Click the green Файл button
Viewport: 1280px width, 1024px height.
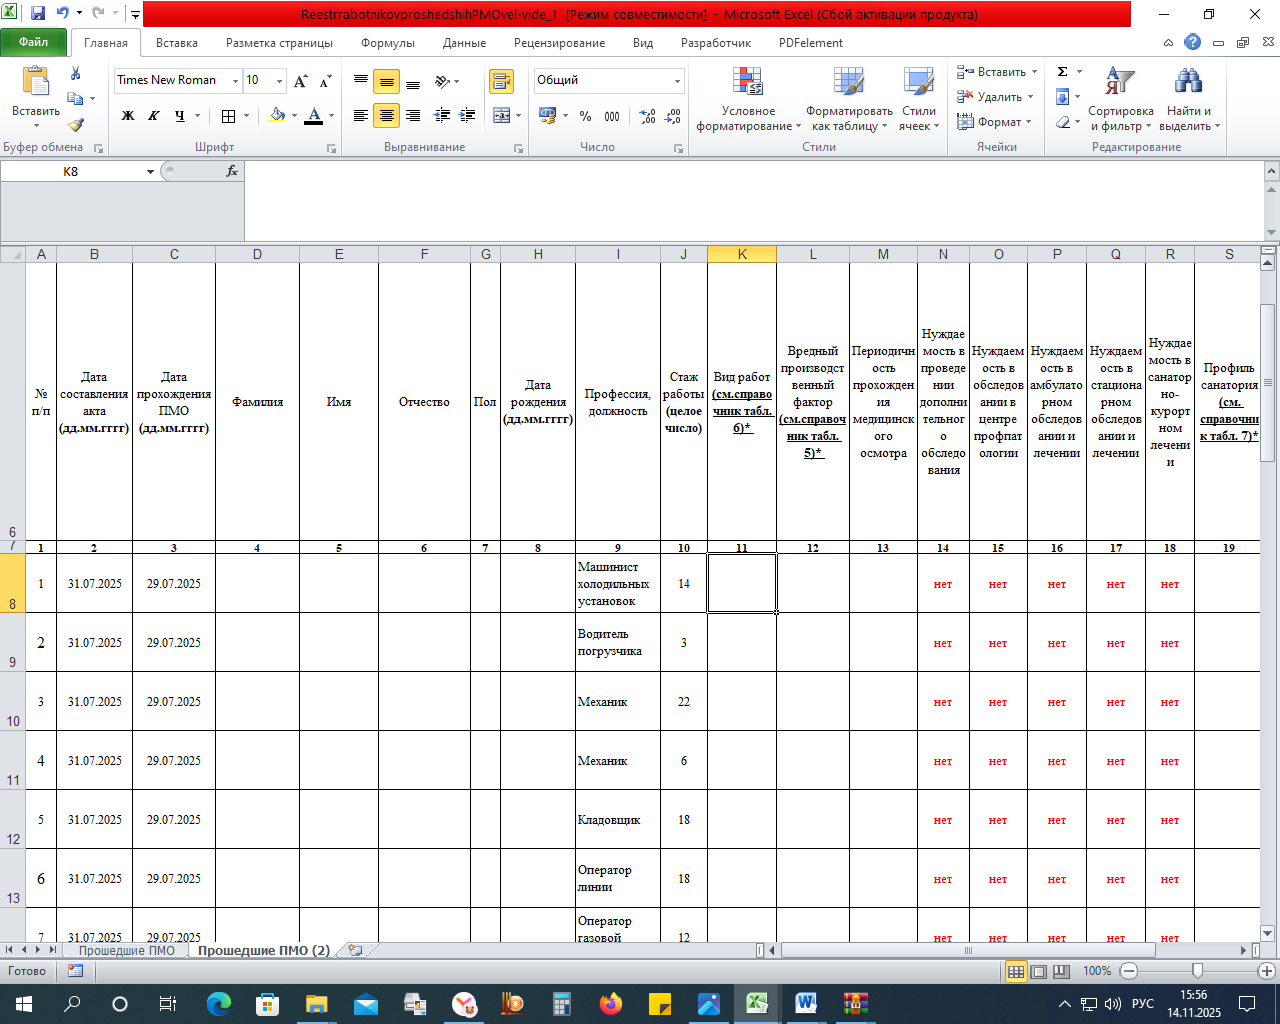34,42
